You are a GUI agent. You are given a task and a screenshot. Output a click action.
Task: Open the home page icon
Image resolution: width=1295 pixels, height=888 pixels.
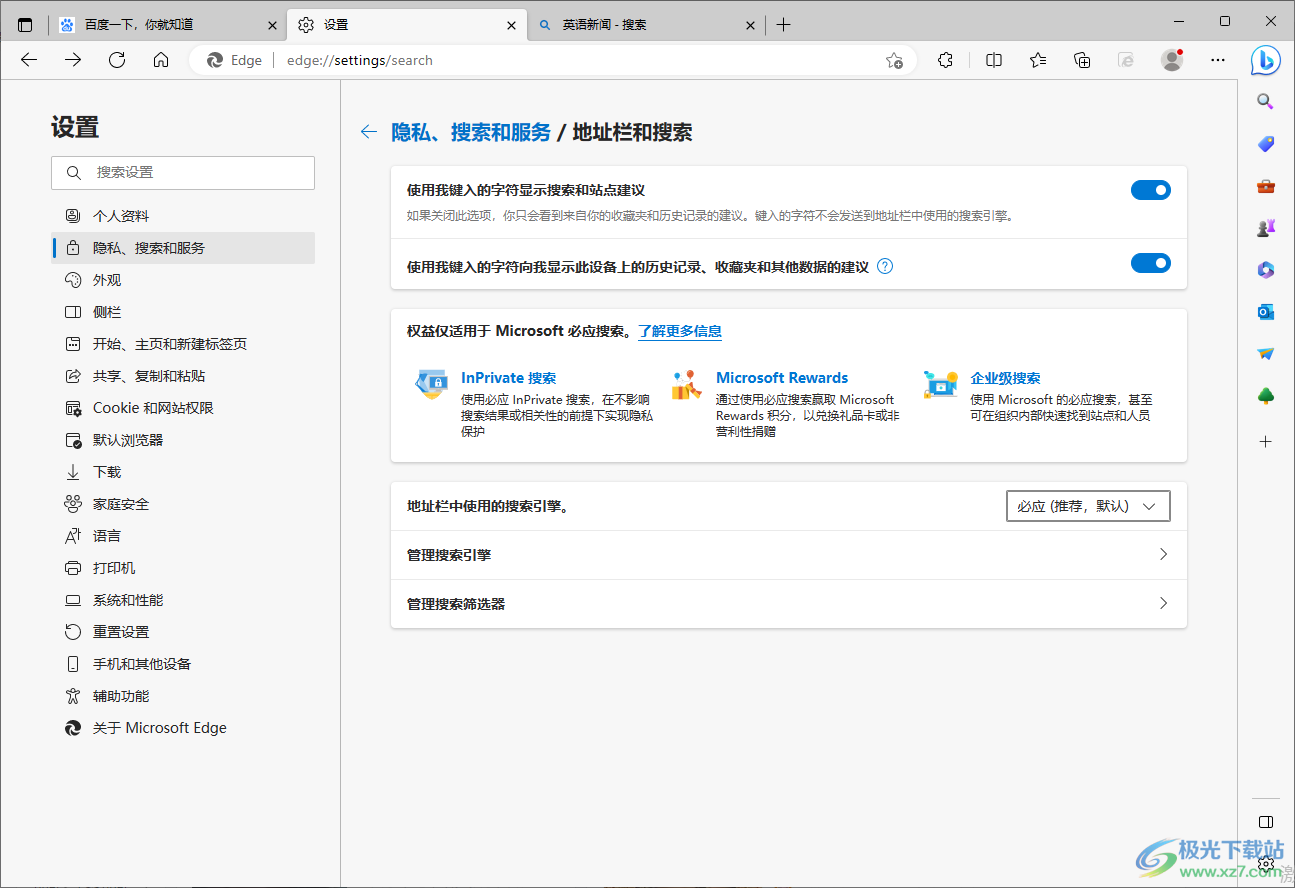161,60
